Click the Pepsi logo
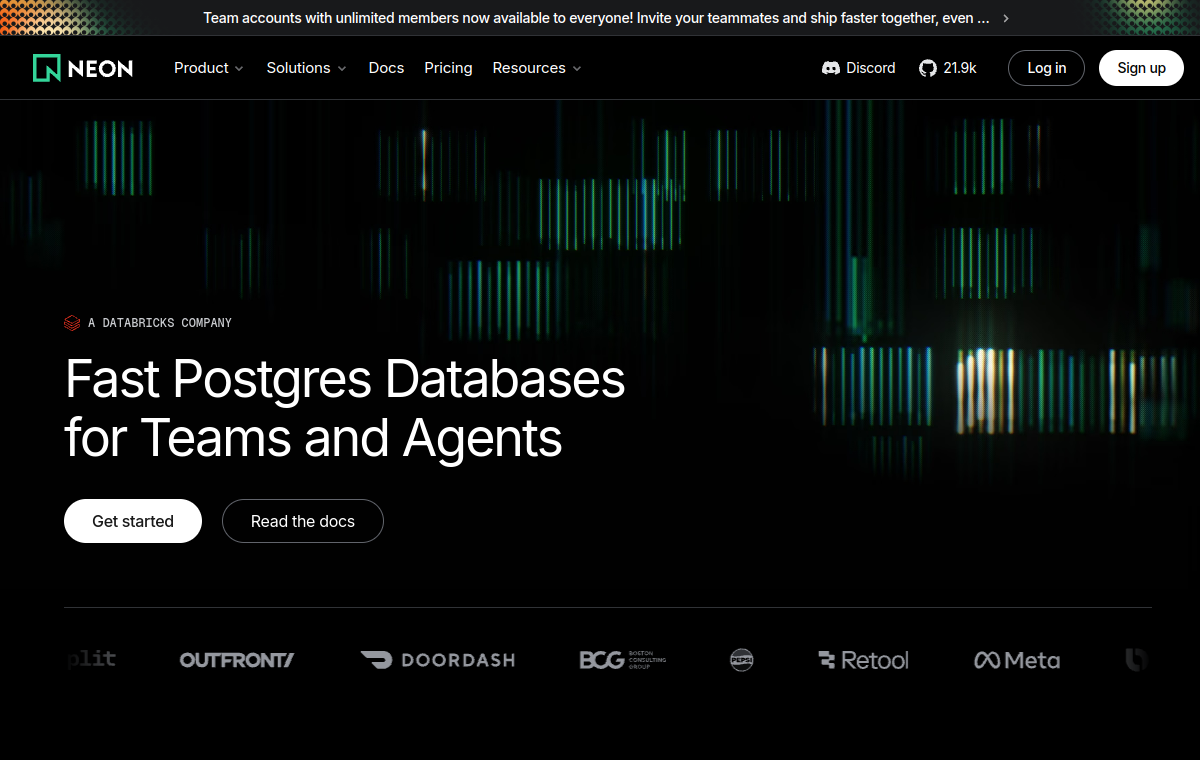 click(741, 660)
